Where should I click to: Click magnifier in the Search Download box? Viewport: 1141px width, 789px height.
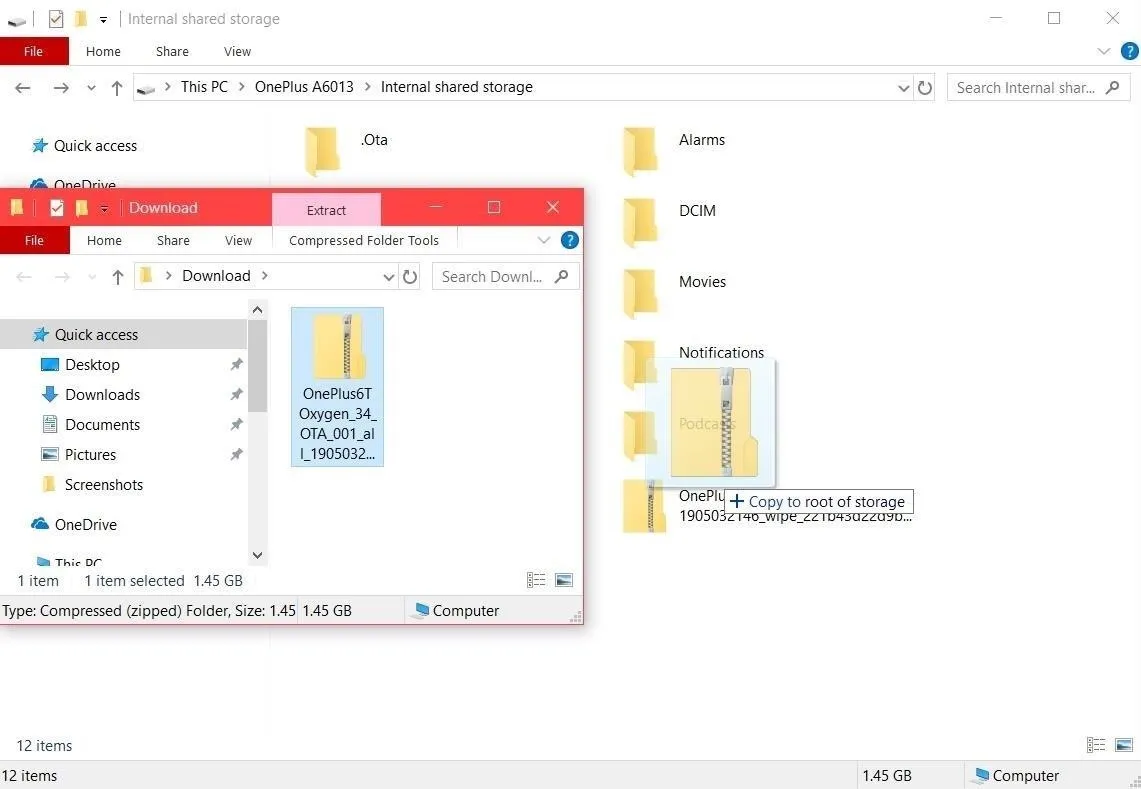coord(561,276)
